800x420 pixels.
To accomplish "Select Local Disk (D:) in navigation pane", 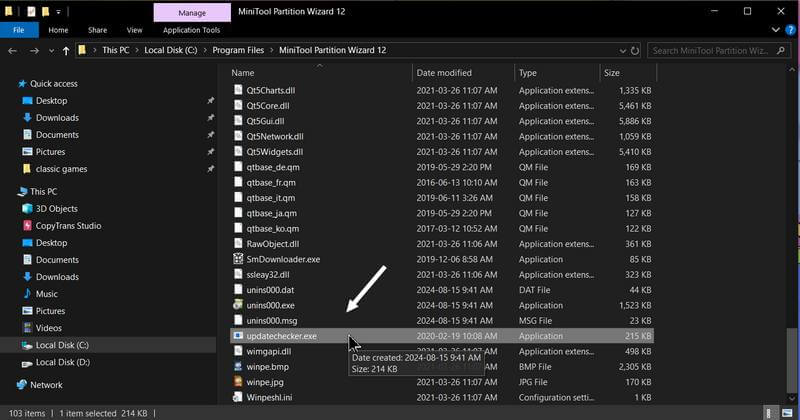I will tap(62, 362).
